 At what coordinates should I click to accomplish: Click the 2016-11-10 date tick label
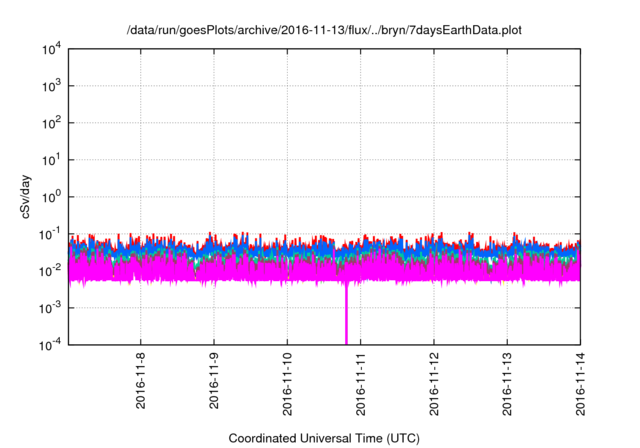point(287,384)
